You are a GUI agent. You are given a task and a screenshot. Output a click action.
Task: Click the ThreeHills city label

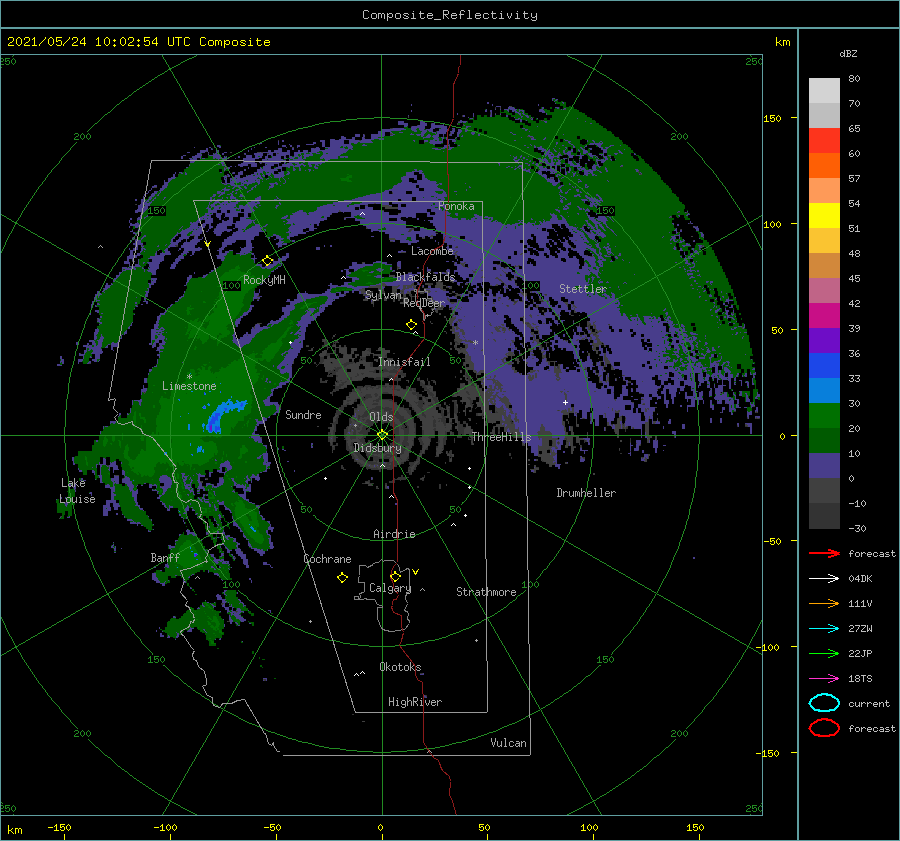point(501,437)
